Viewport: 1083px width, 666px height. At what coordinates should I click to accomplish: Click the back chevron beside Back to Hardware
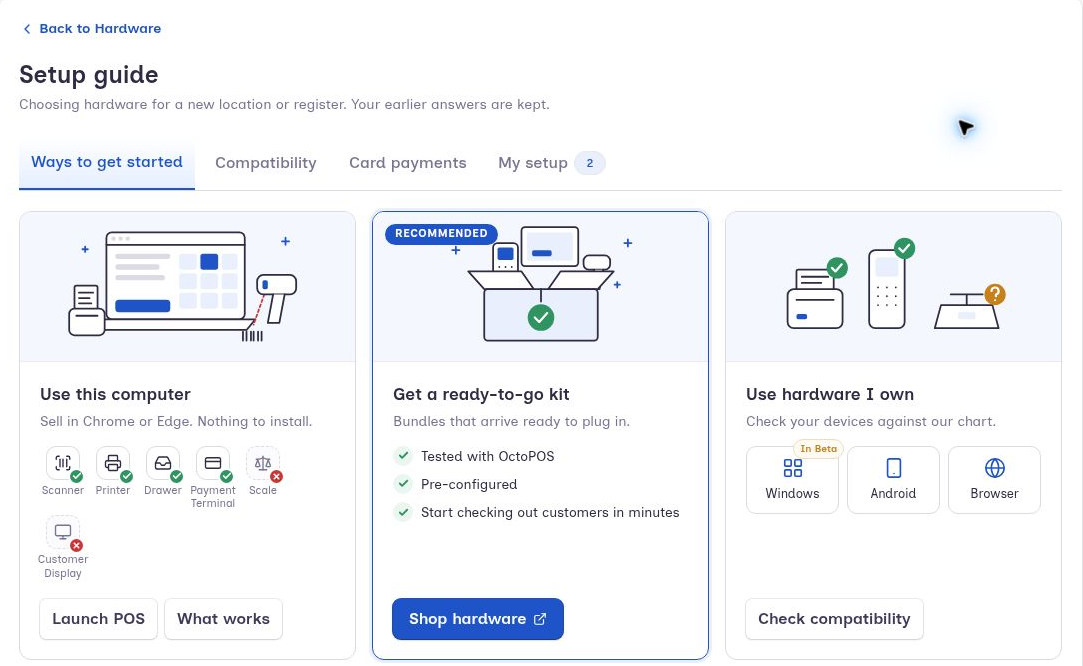[27, 29]
